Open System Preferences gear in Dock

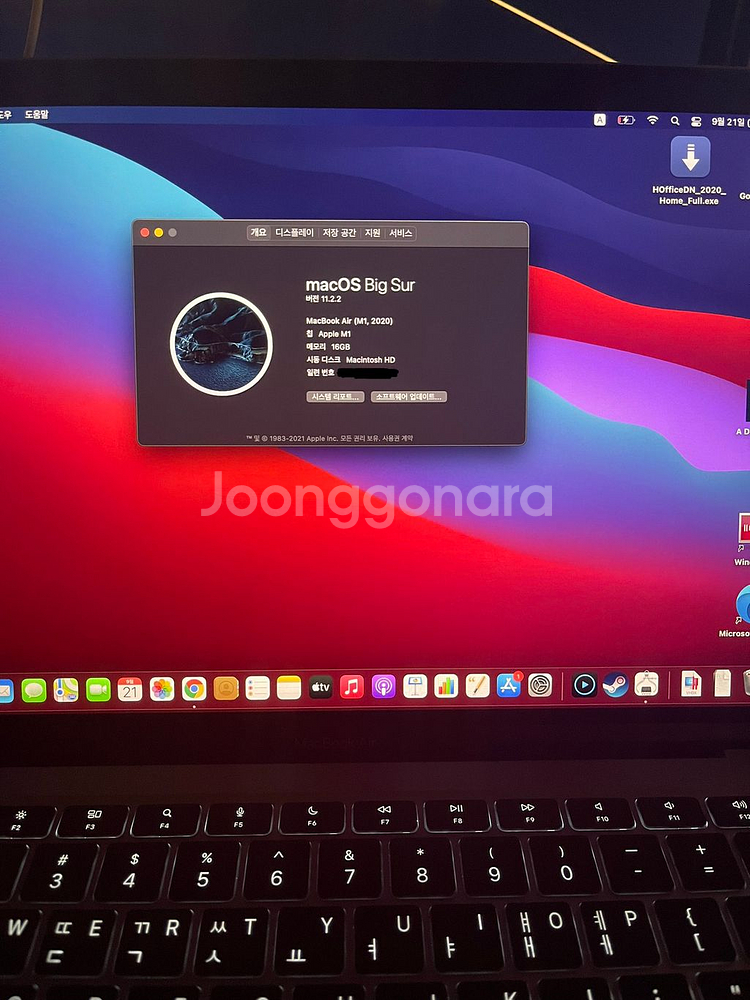[540, 685]
